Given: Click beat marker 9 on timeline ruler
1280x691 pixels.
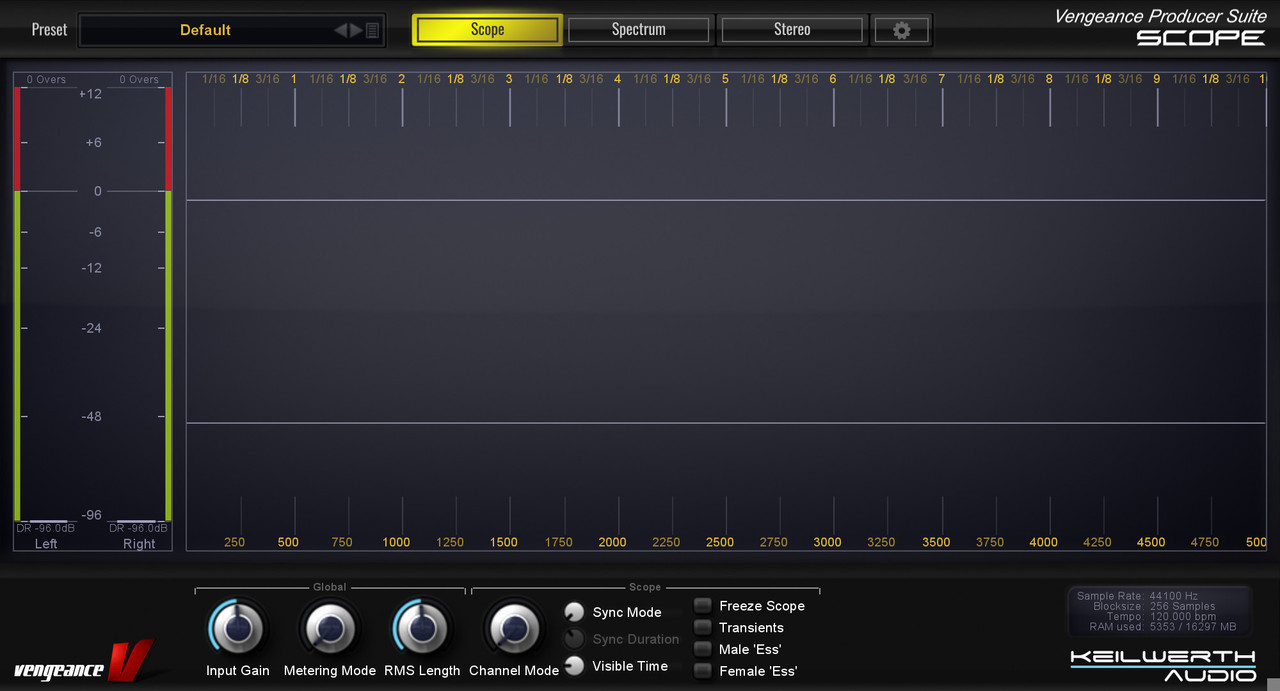Looking at the screenshot, I should coord(1157,79).
